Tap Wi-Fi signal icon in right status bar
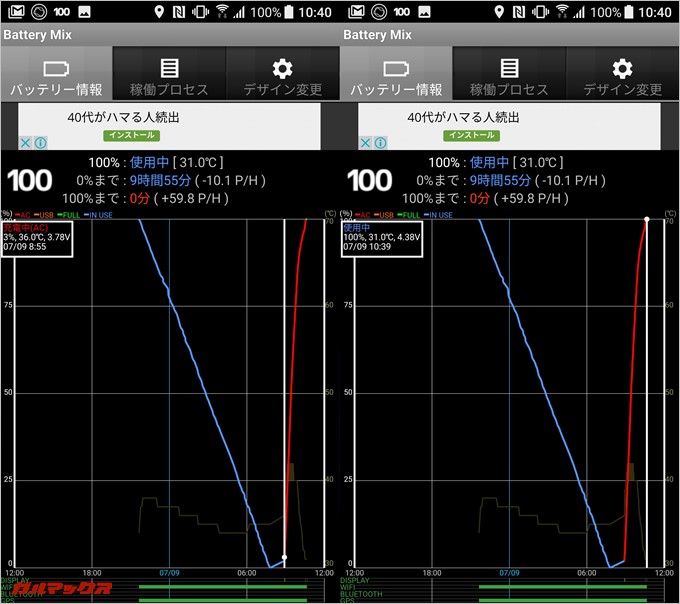 coord(562,12)
